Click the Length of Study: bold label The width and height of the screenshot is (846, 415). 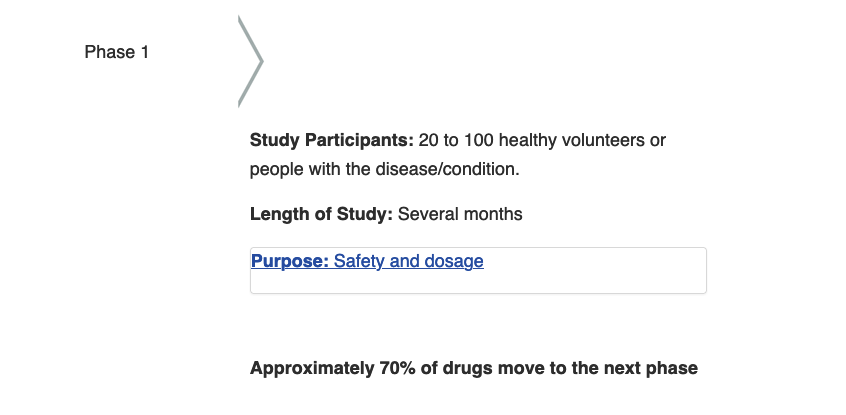tap(322, 214)
